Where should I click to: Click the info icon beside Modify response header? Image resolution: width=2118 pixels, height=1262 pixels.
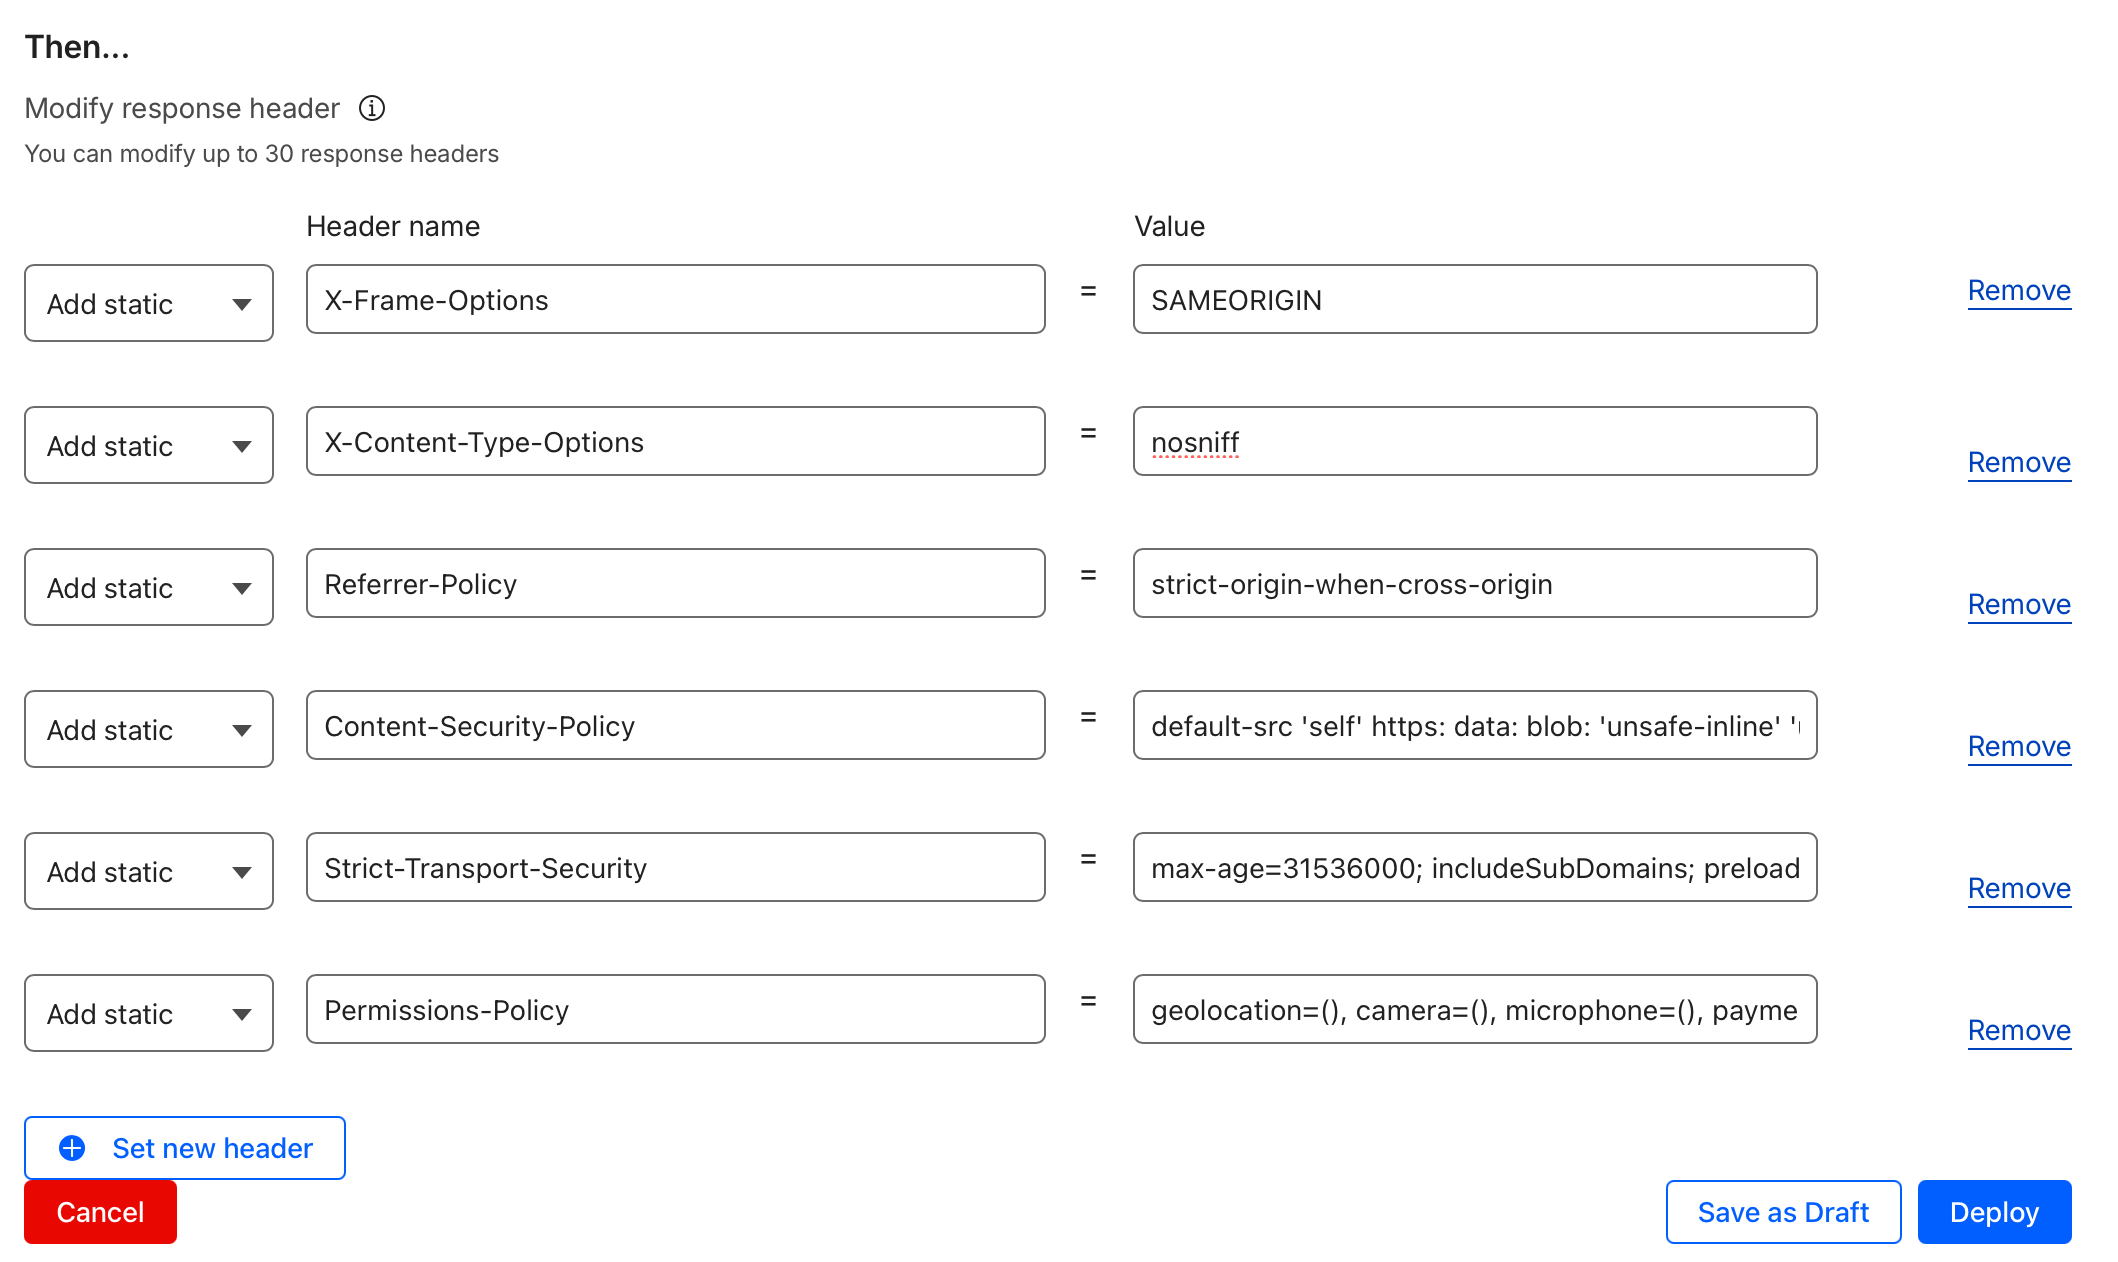[x=371, y=108]
